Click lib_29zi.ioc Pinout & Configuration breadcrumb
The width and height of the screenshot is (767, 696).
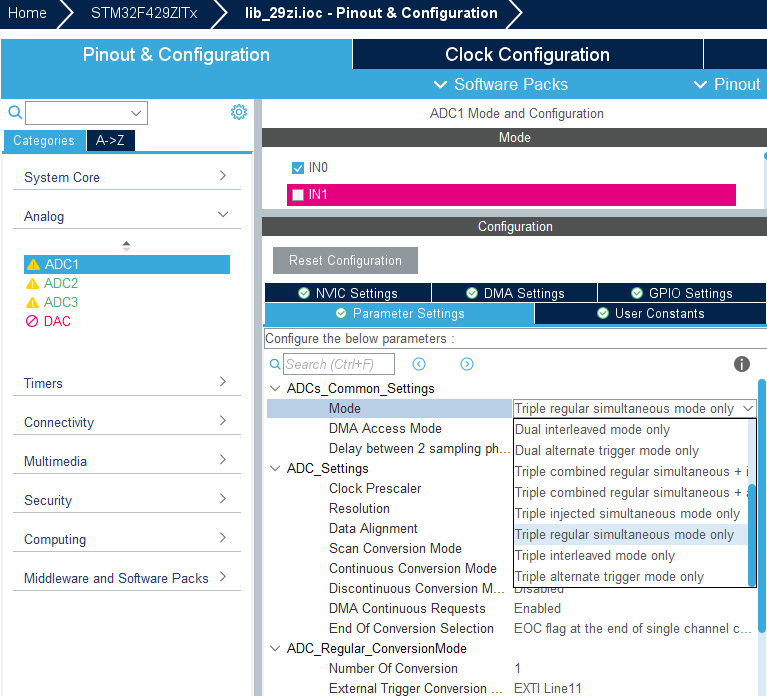point(371,13)
